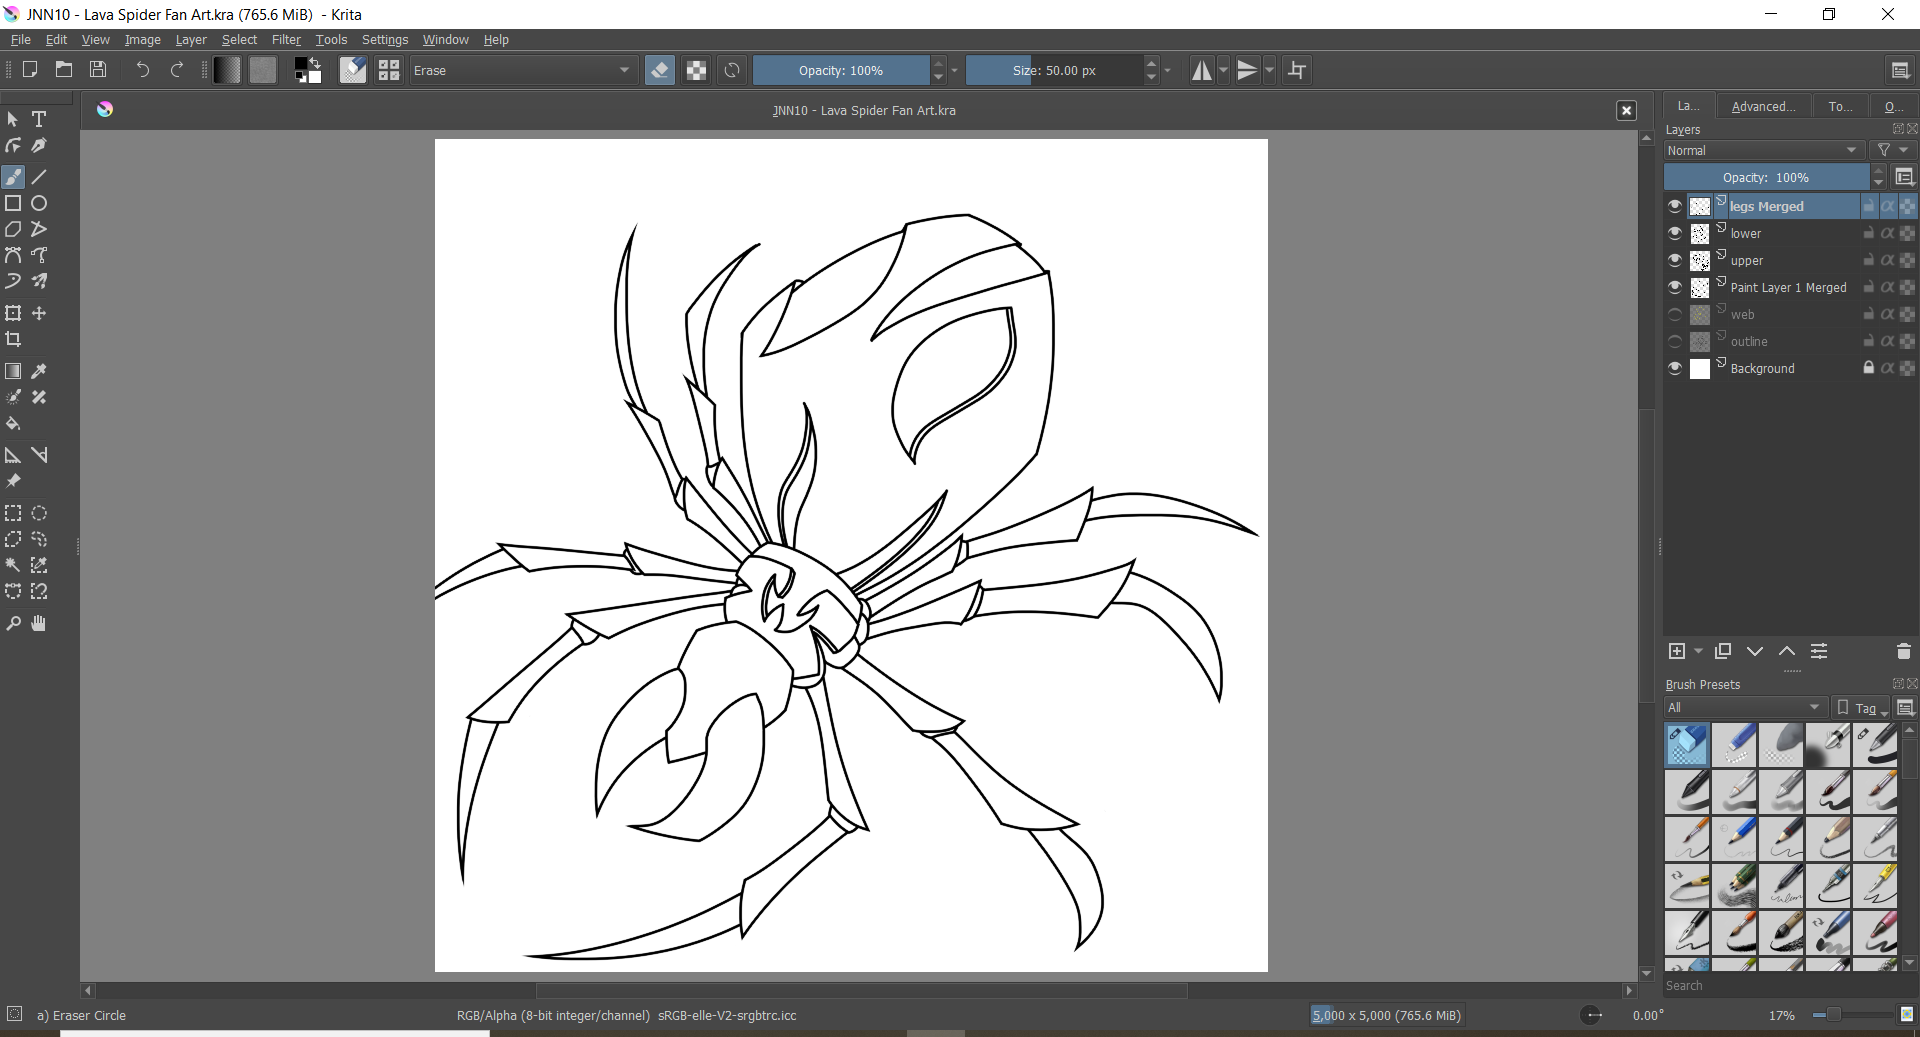Open layer properties icon
1920x1037 pixels.
tap(1819, 651)
